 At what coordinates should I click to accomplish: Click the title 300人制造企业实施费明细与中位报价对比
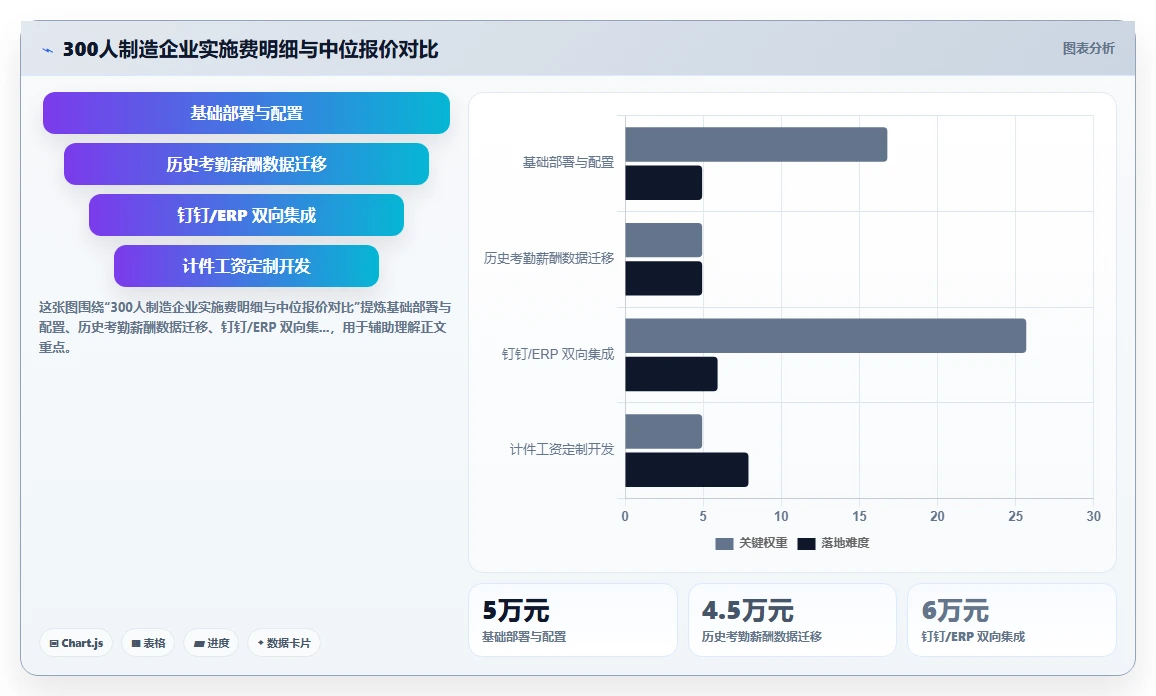(251, 49)
